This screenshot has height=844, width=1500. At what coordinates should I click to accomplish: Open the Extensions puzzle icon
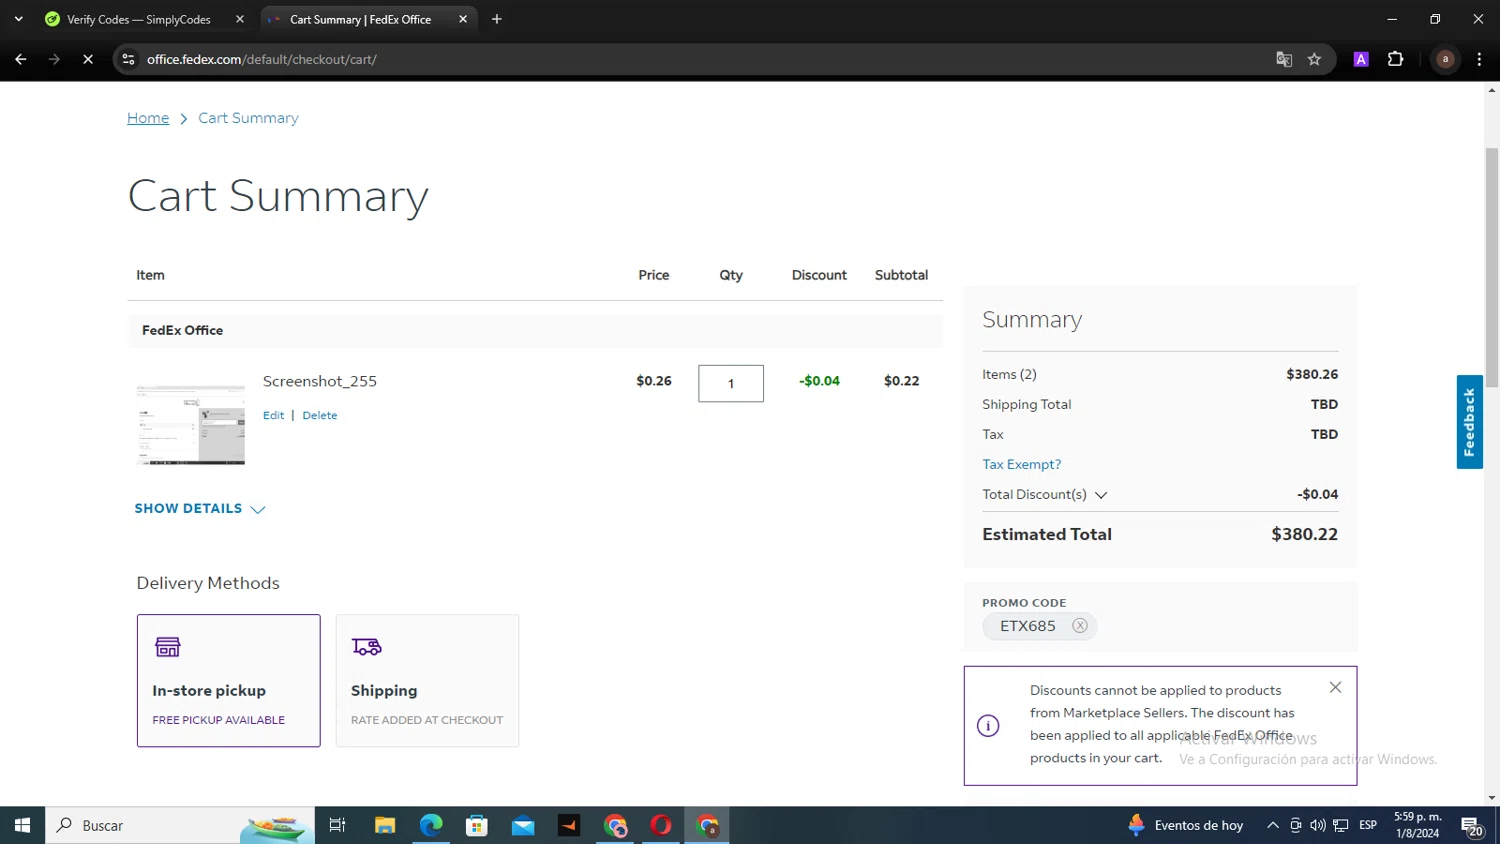click(x=1395, y=59)
